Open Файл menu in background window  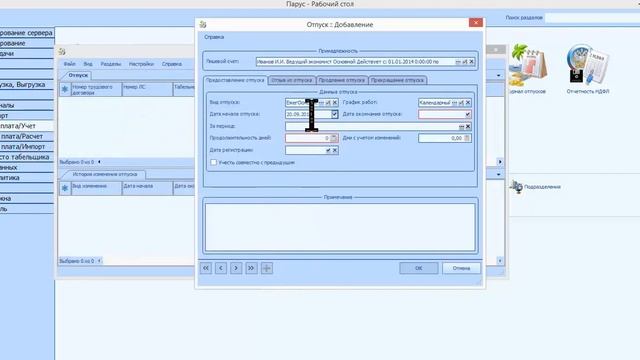(x=69, y=64)
